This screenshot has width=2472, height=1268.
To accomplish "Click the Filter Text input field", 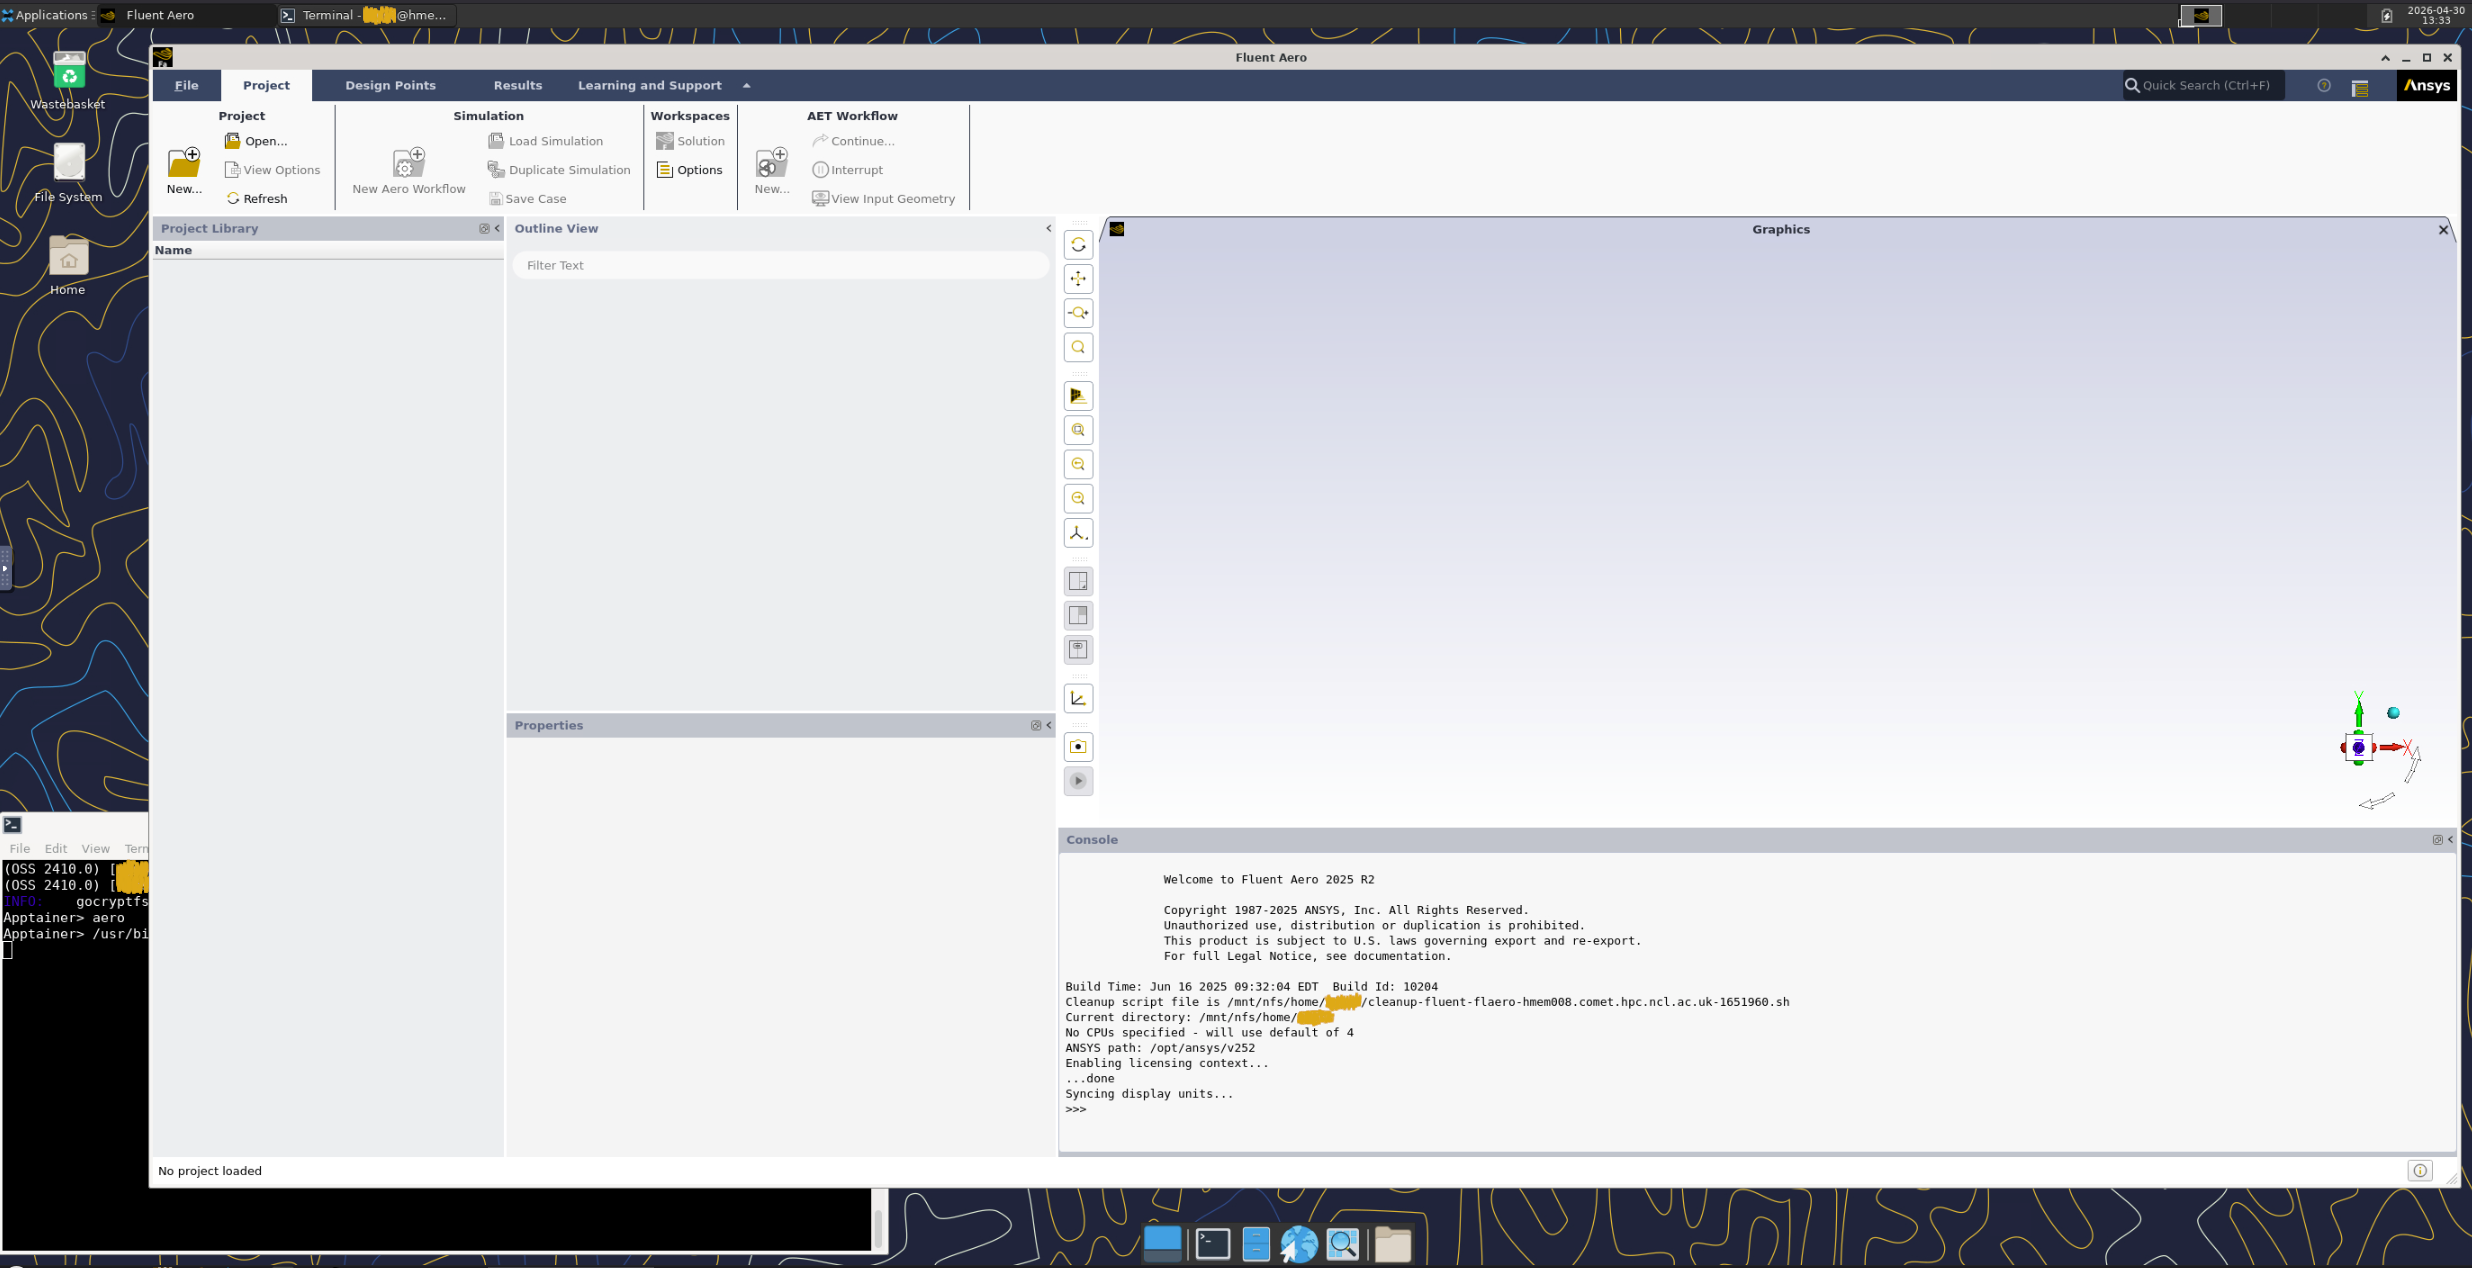I will pos(780,266).
